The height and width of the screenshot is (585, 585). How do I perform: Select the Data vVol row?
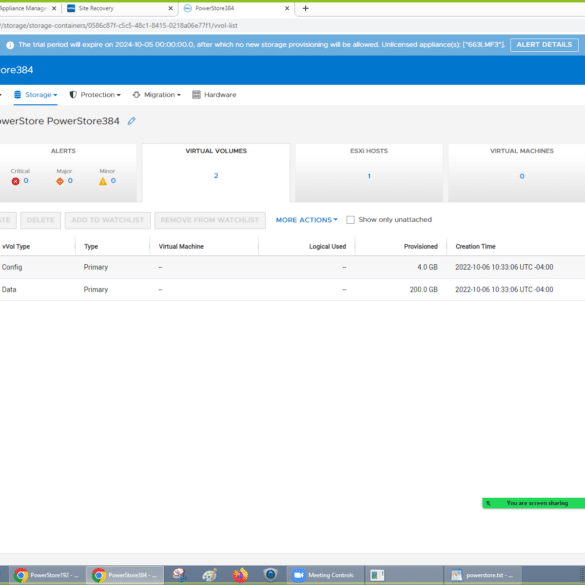tap(292, 290)
